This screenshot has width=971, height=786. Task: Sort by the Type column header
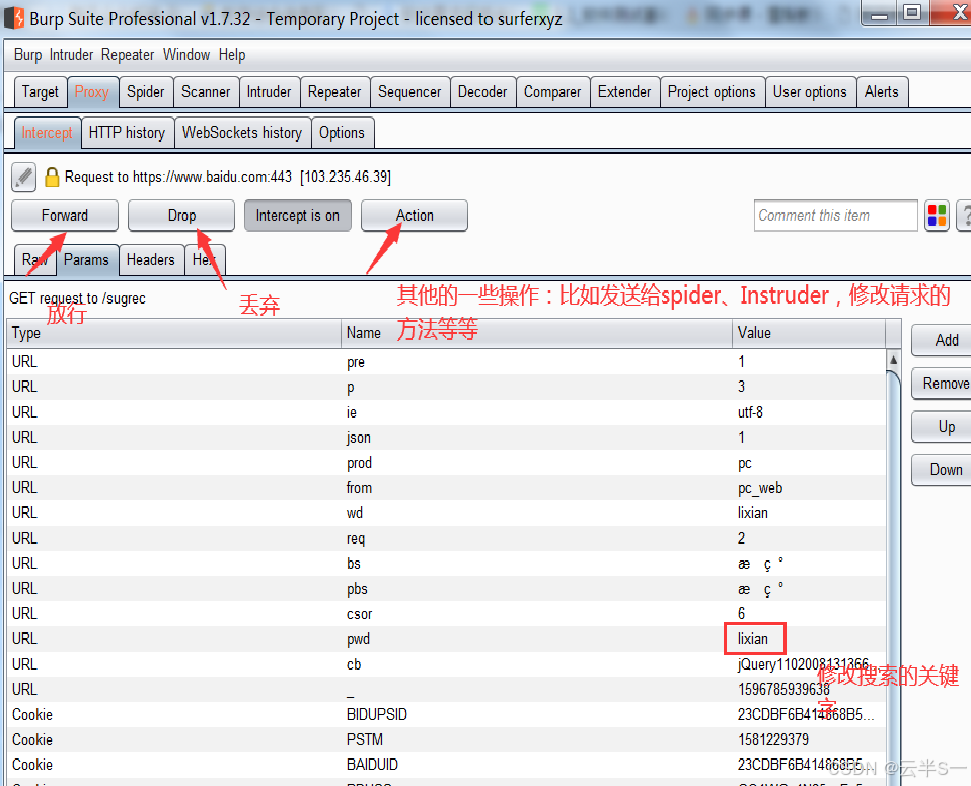tap(174, 333)
